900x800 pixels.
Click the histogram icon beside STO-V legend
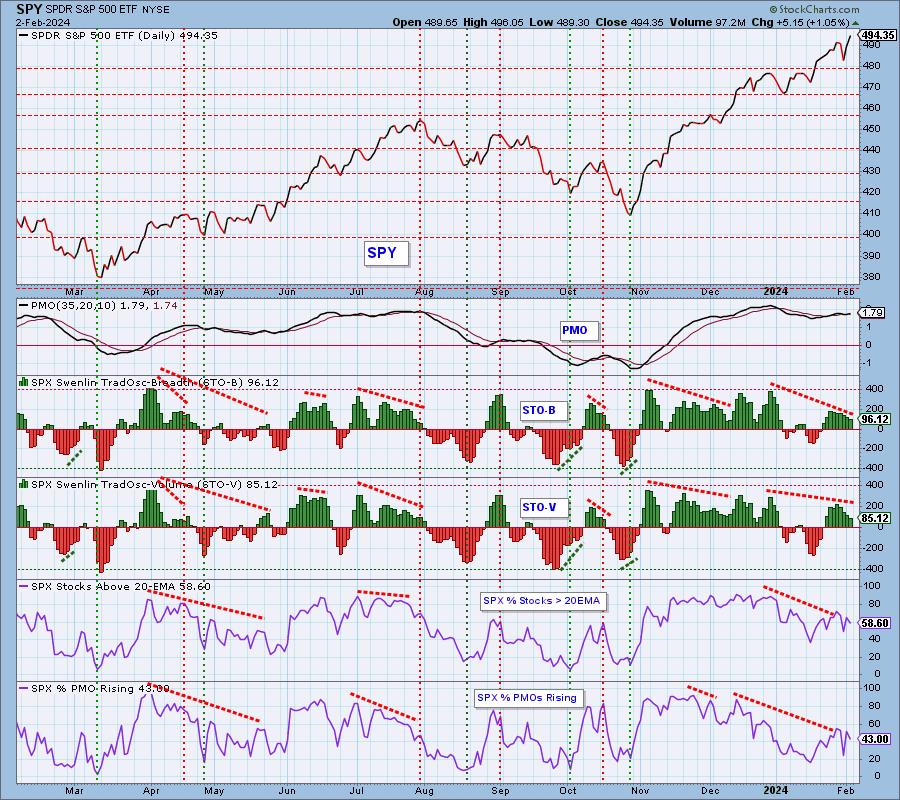(x=24, y=484)
